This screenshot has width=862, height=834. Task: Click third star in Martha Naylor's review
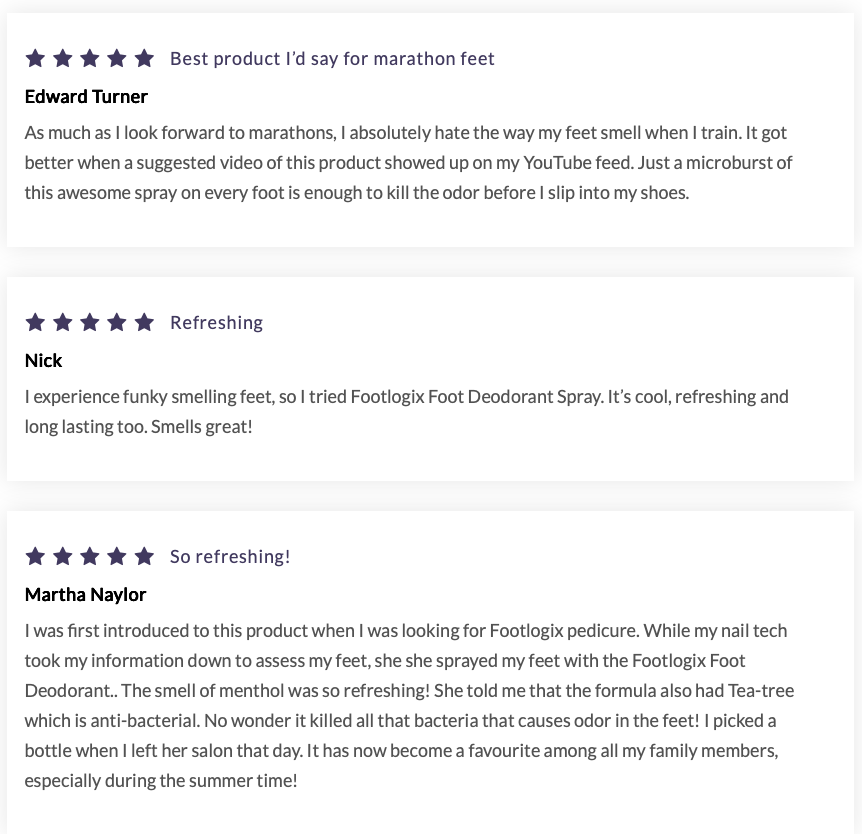tap(90, 556)
